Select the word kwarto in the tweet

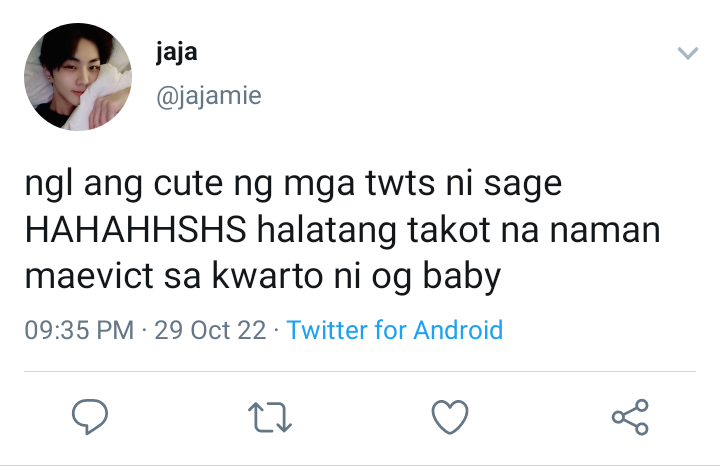(267, 276)
